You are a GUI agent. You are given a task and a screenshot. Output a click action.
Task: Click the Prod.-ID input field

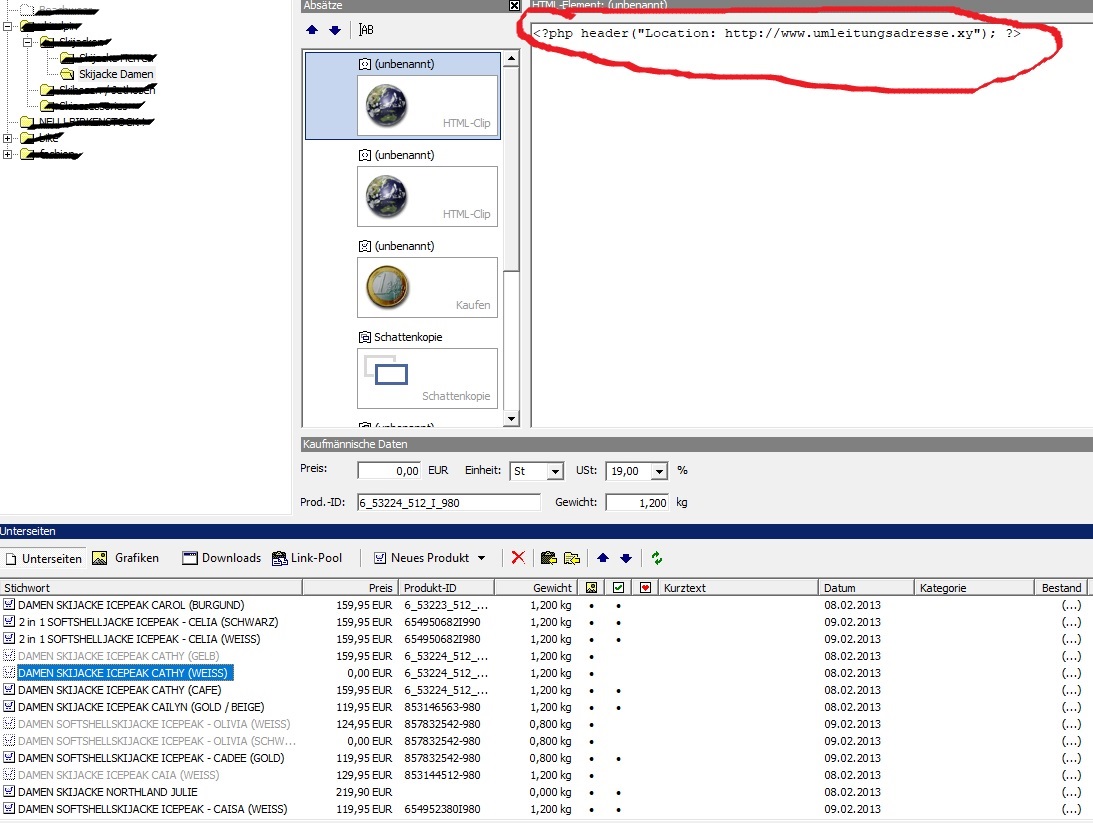pos(448,503)
